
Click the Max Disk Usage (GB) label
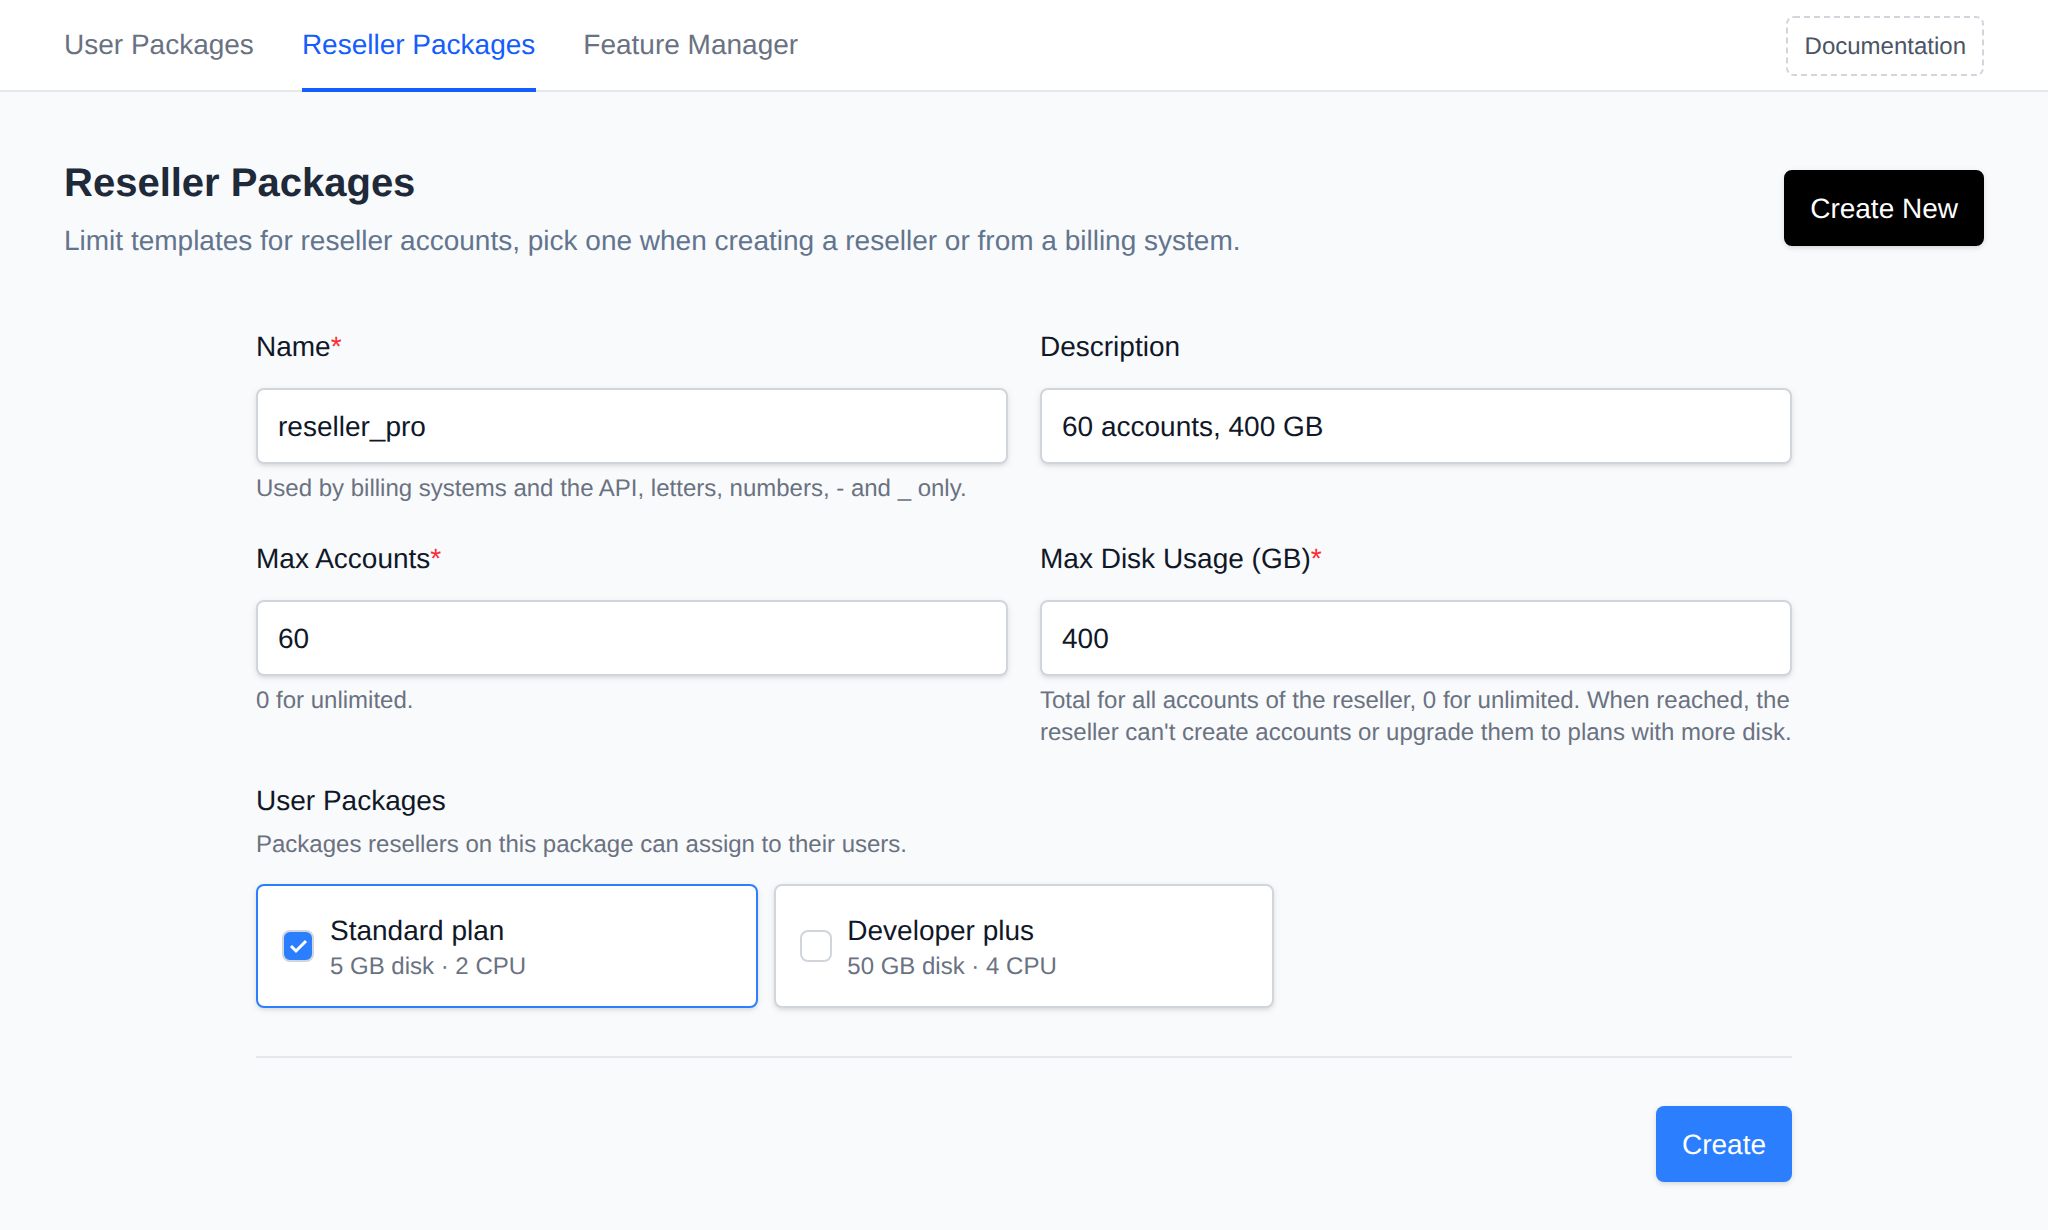(1180, 559)
